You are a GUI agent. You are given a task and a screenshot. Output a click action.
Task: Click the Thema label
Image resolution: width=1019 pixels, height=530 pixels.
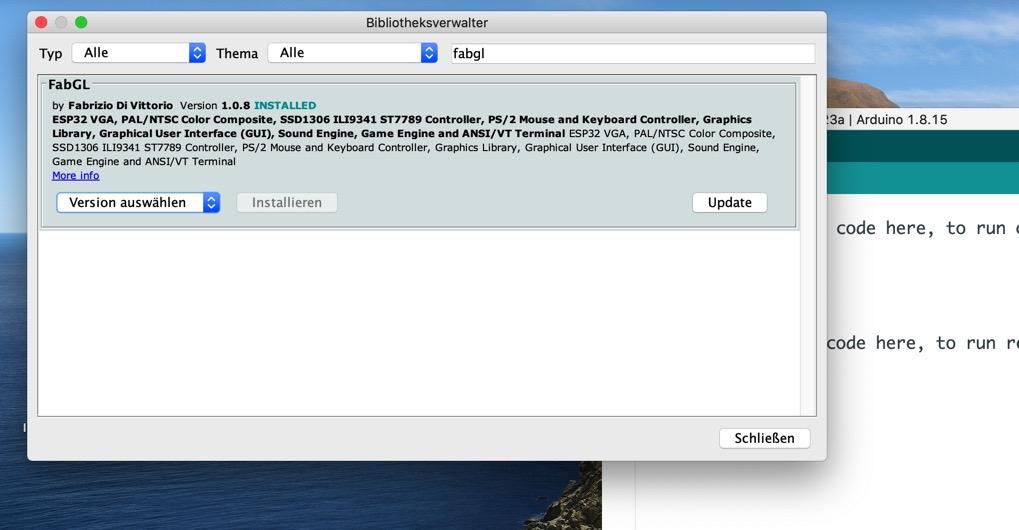237,53
